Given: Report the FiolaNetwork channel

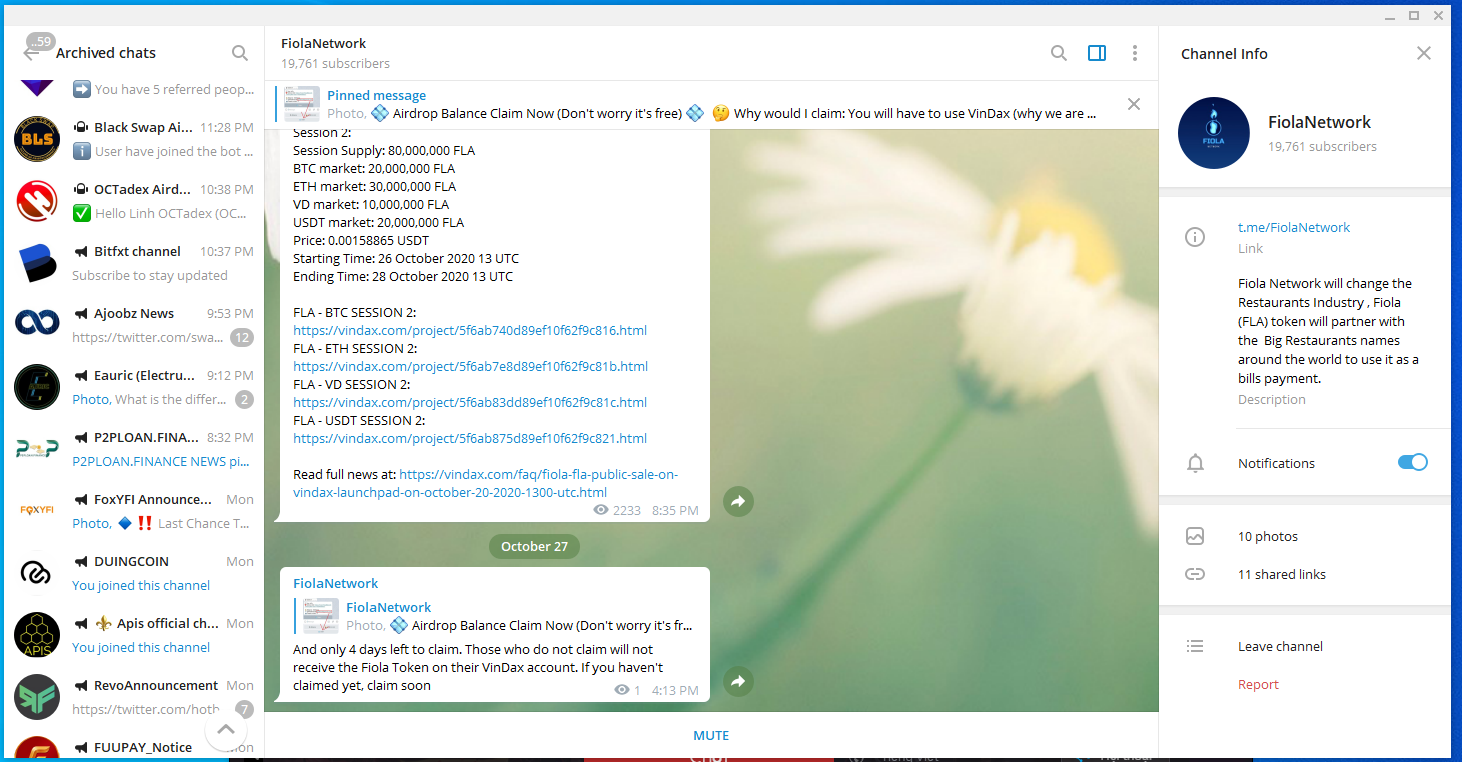Looking at the screenshot, I should [x=1258, y=684].
